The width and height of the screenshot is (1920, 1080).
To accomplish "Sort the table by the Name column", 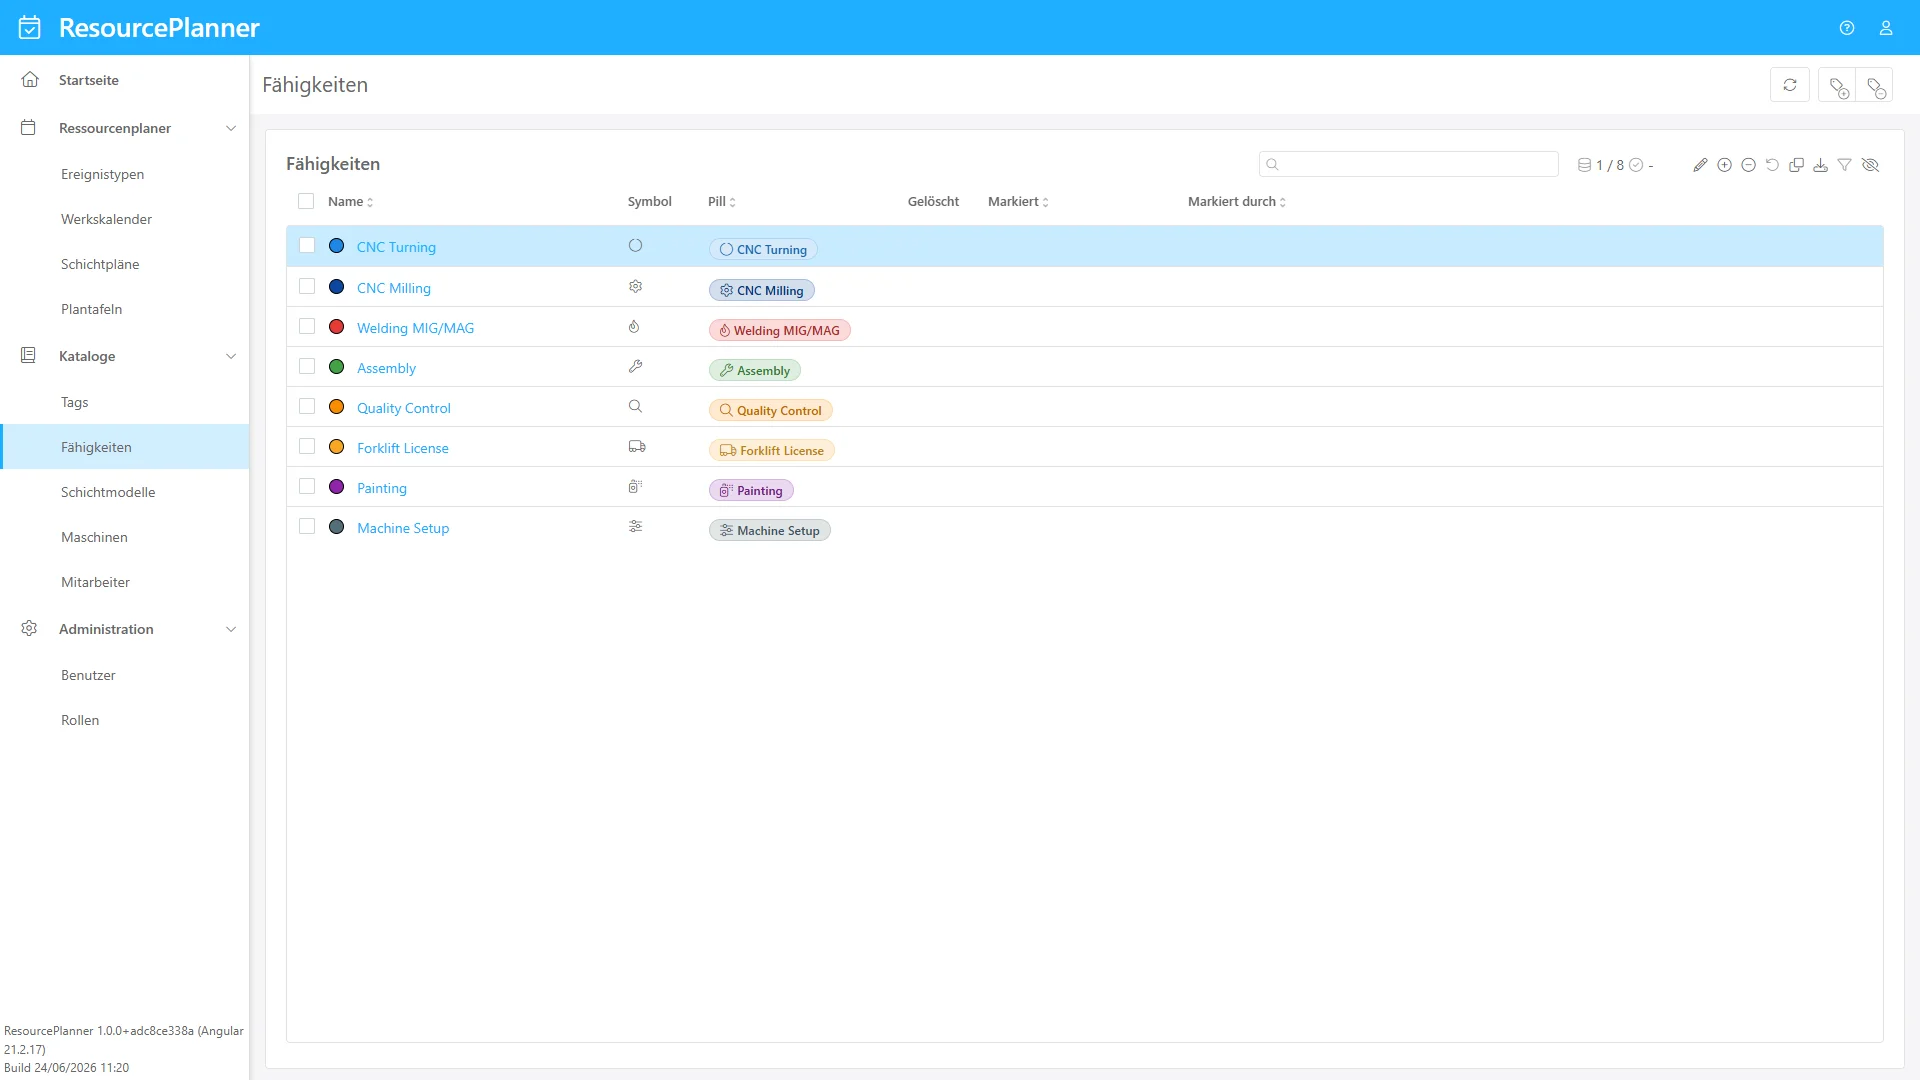I will click(x=350, y=201).
